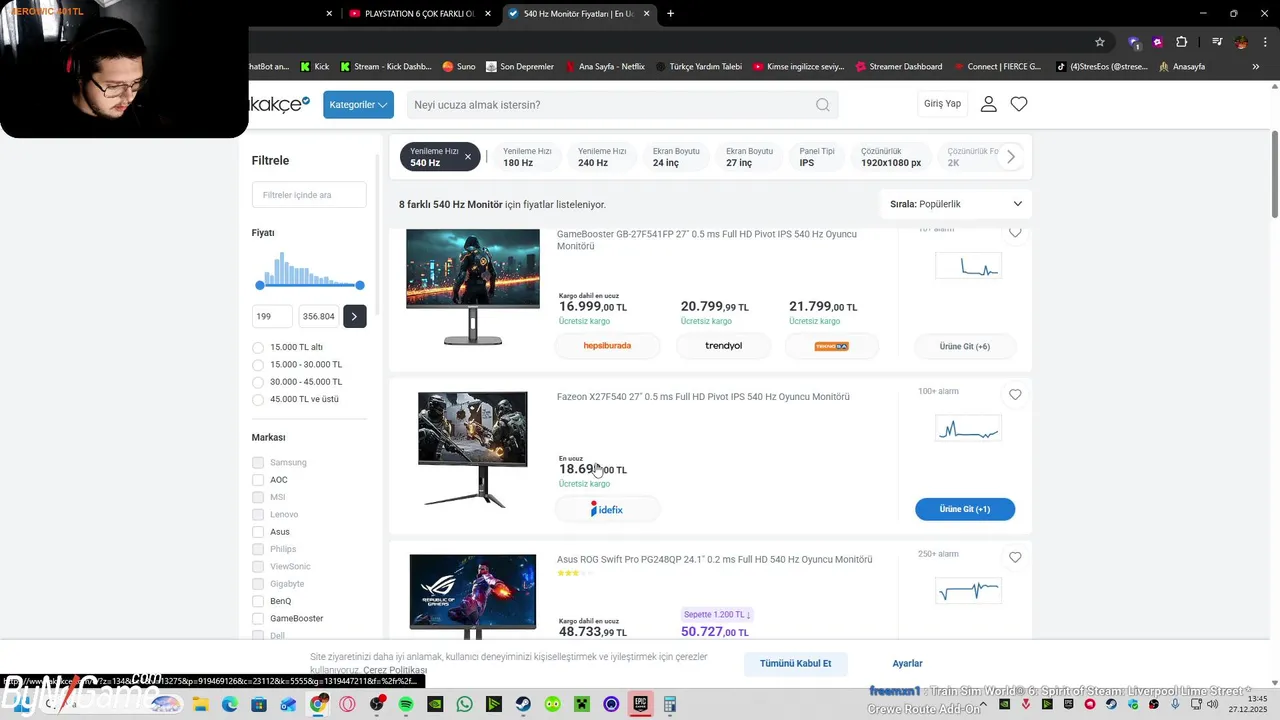Screen dimensions: 1280x720
Task: Bookmark this page with the star icon
Action: tap(1100, 42)
